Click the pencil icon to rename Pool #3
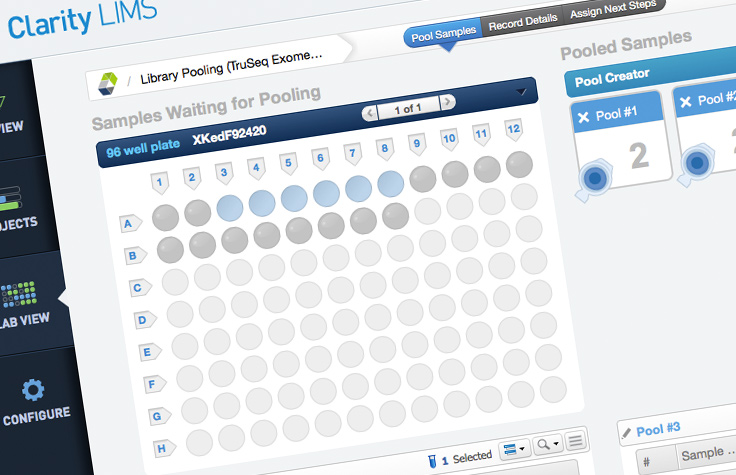The image size is (736, 475). [626, 432]
